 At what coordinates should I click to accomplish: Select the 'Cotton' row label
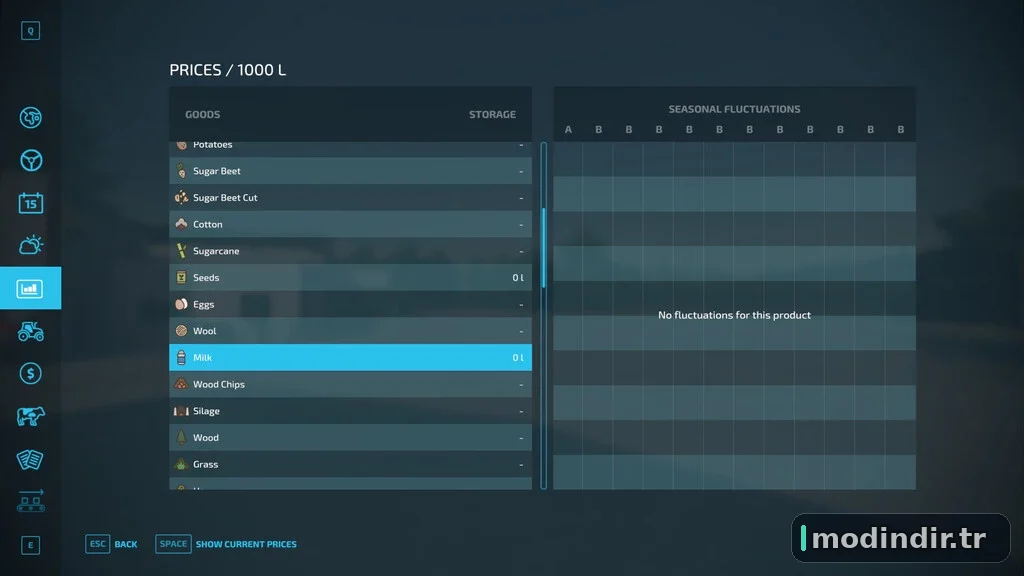pos(208,224)
